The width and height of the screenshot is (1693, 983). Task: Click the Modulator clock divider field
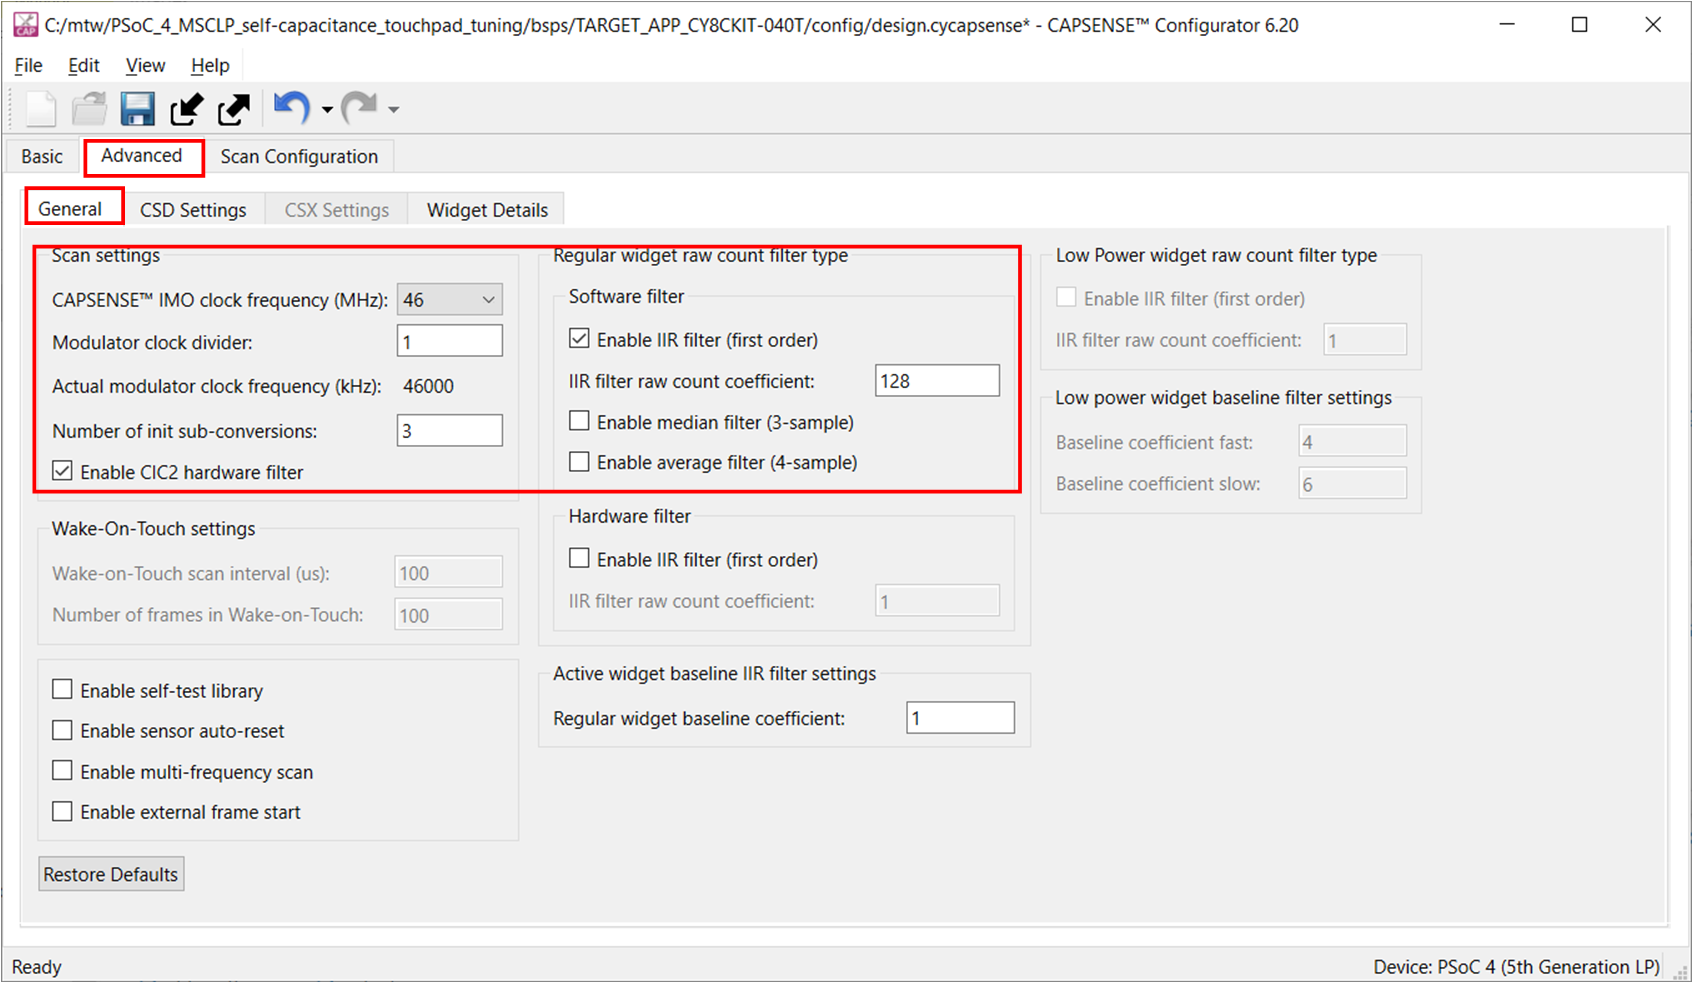click(449, 342)
